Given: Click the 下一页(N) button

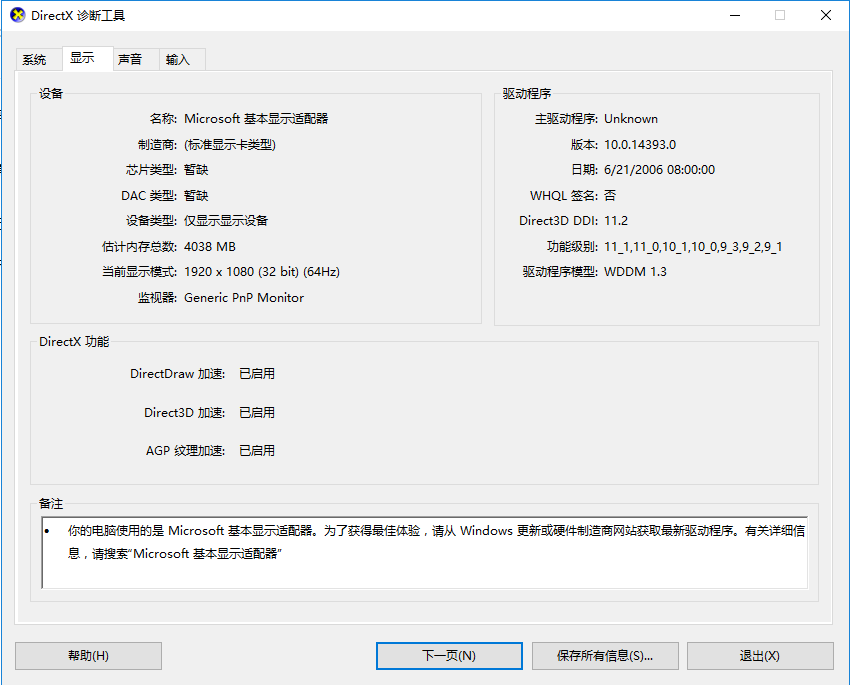Looking at the screenshot, I should pyautogui.click(x=449, y=656).
